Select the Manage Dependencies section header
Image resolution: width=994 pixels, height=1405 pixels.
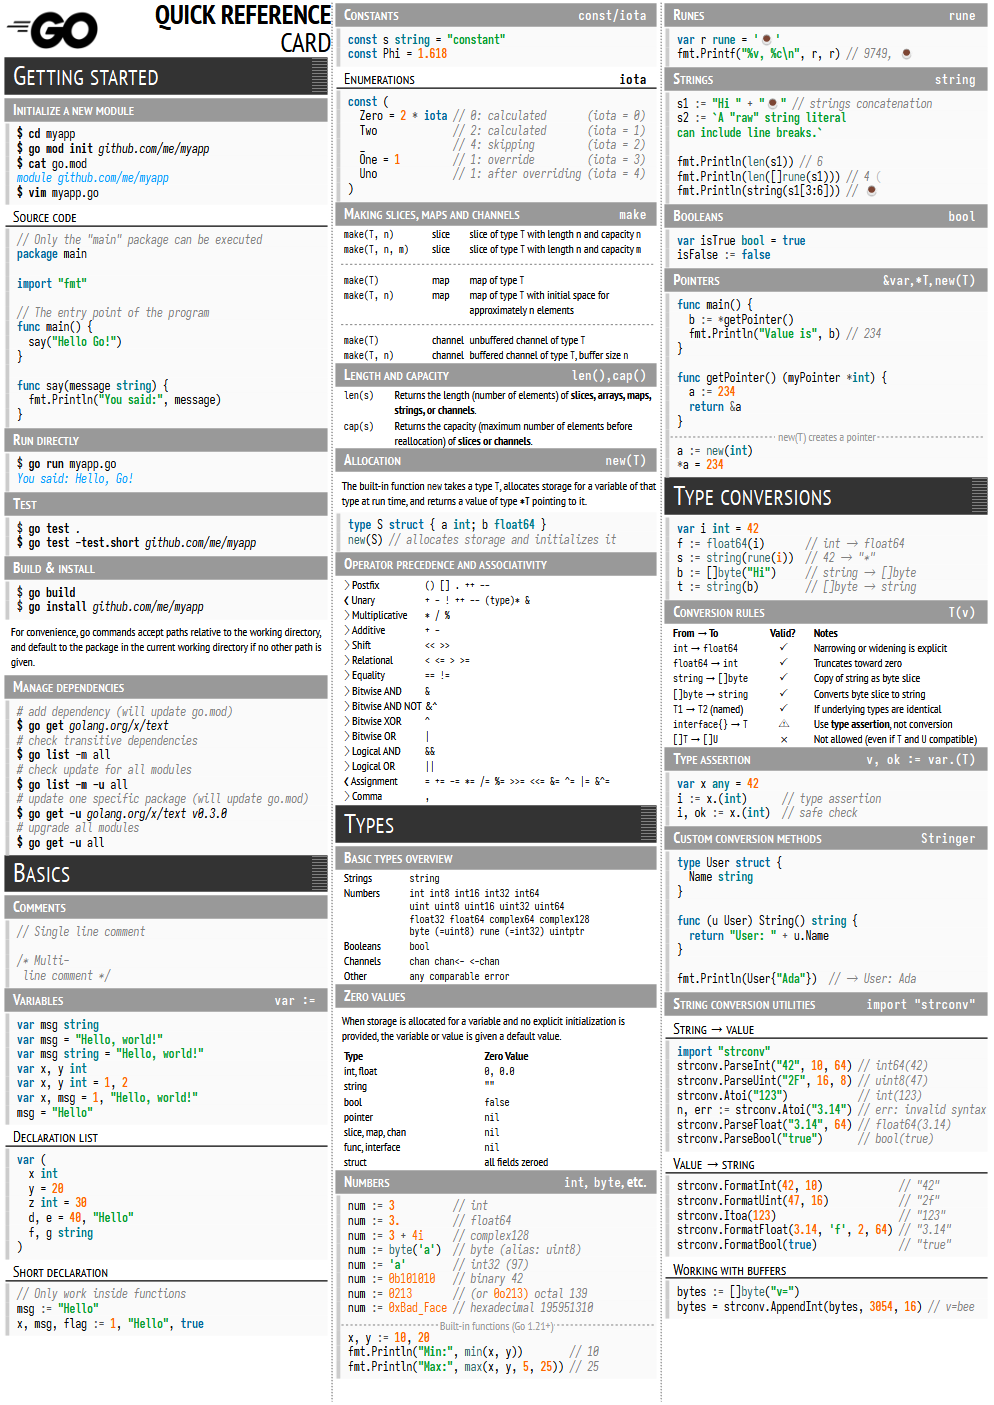click(x=167, y=687)
